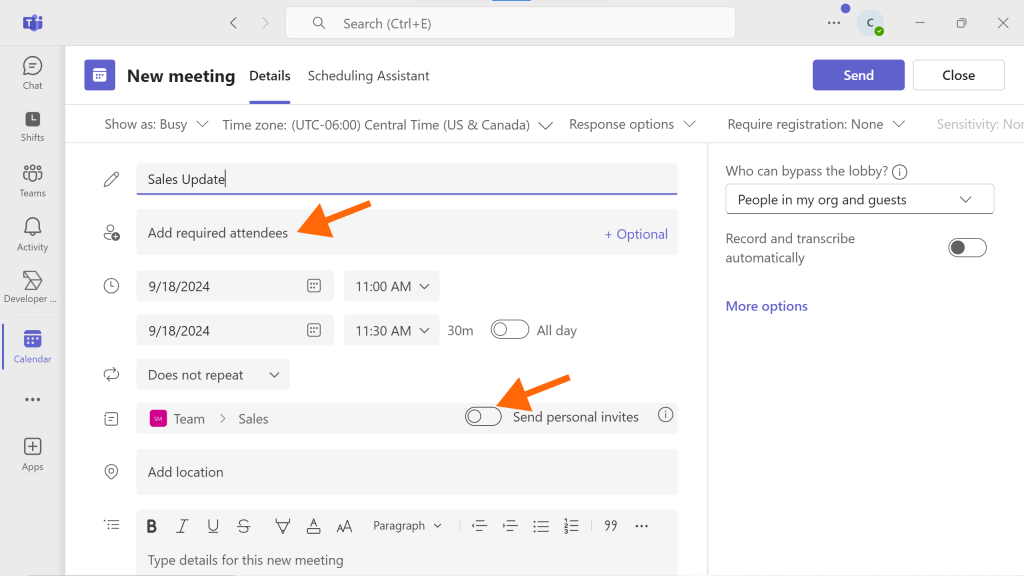1024x576 pixels.
Task: Open the Time zone dropdown
Action: click(x=387, y=125)
